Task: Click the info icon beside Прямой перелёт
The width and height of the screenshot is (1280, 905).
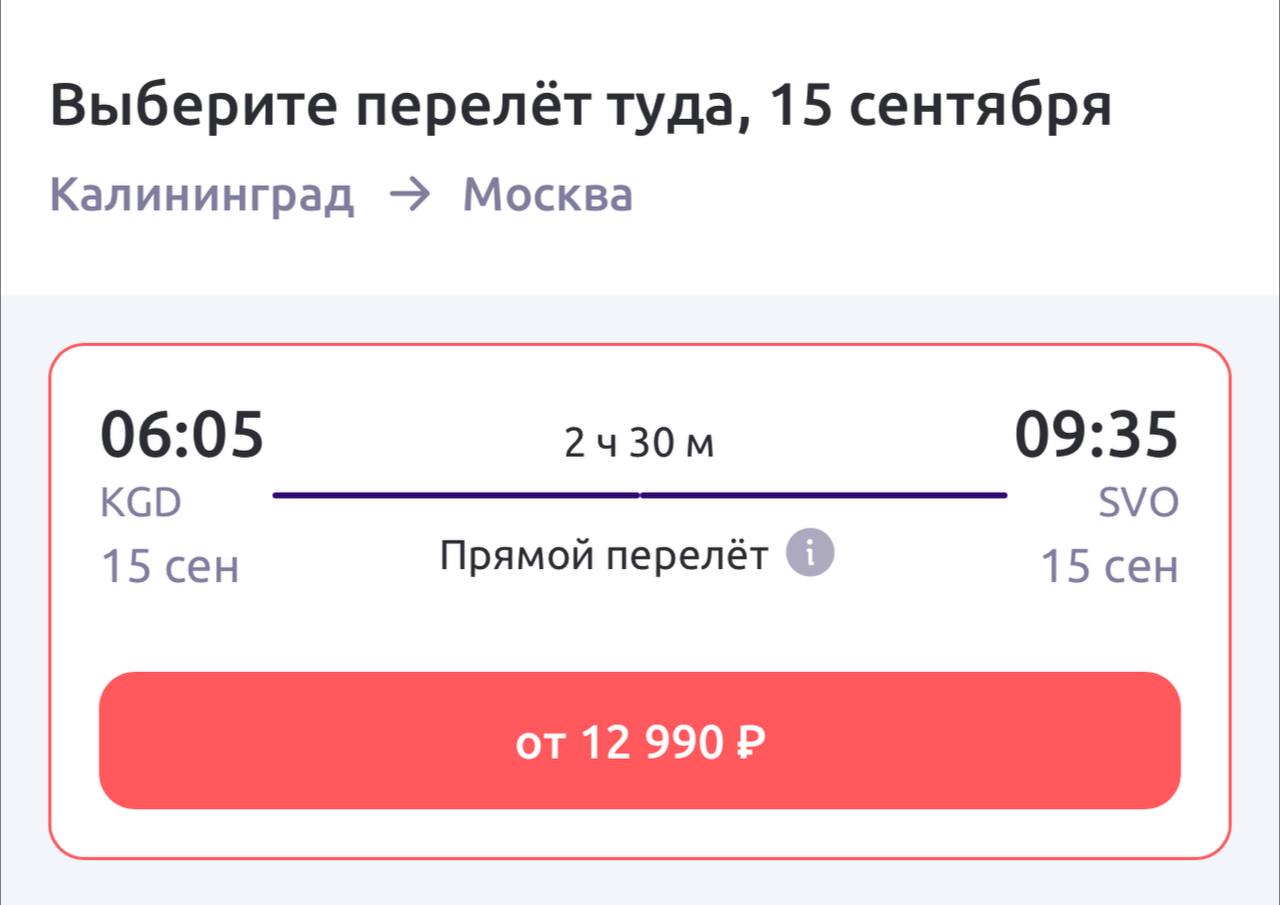Action: [x=810, y=554]
